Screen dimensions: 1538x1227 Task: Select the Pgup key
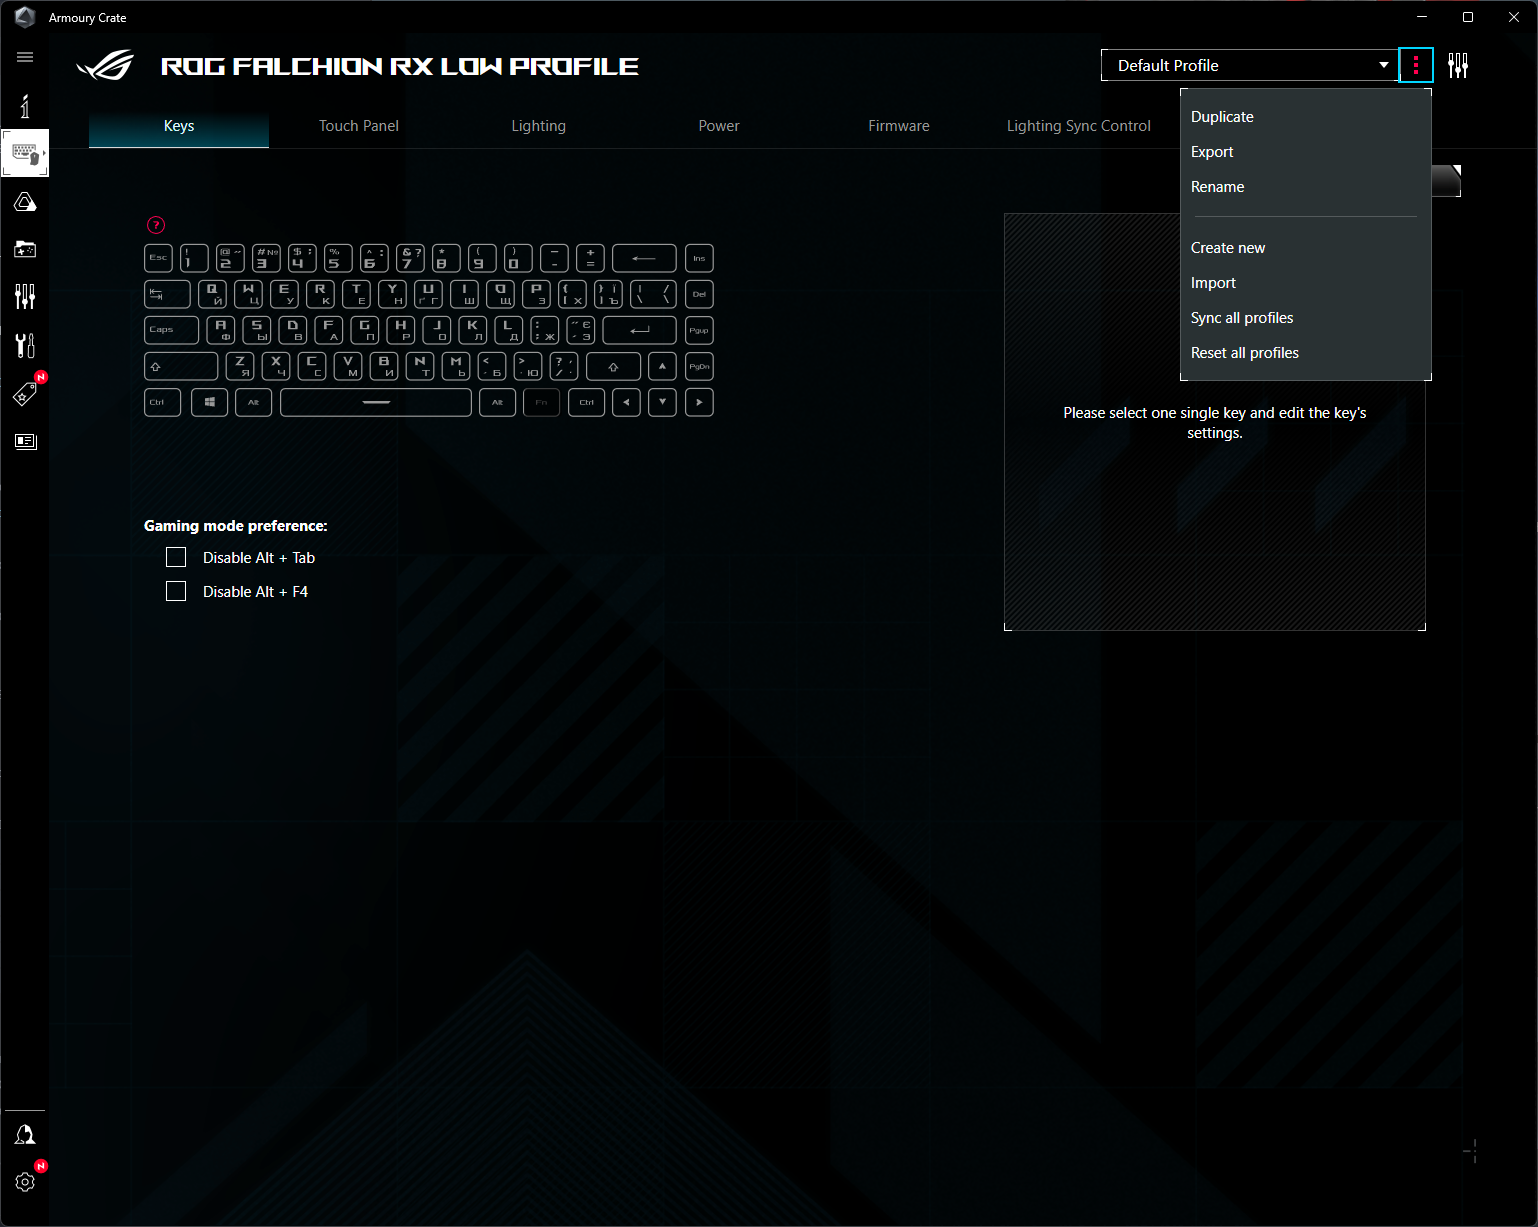tap(699, 330)
